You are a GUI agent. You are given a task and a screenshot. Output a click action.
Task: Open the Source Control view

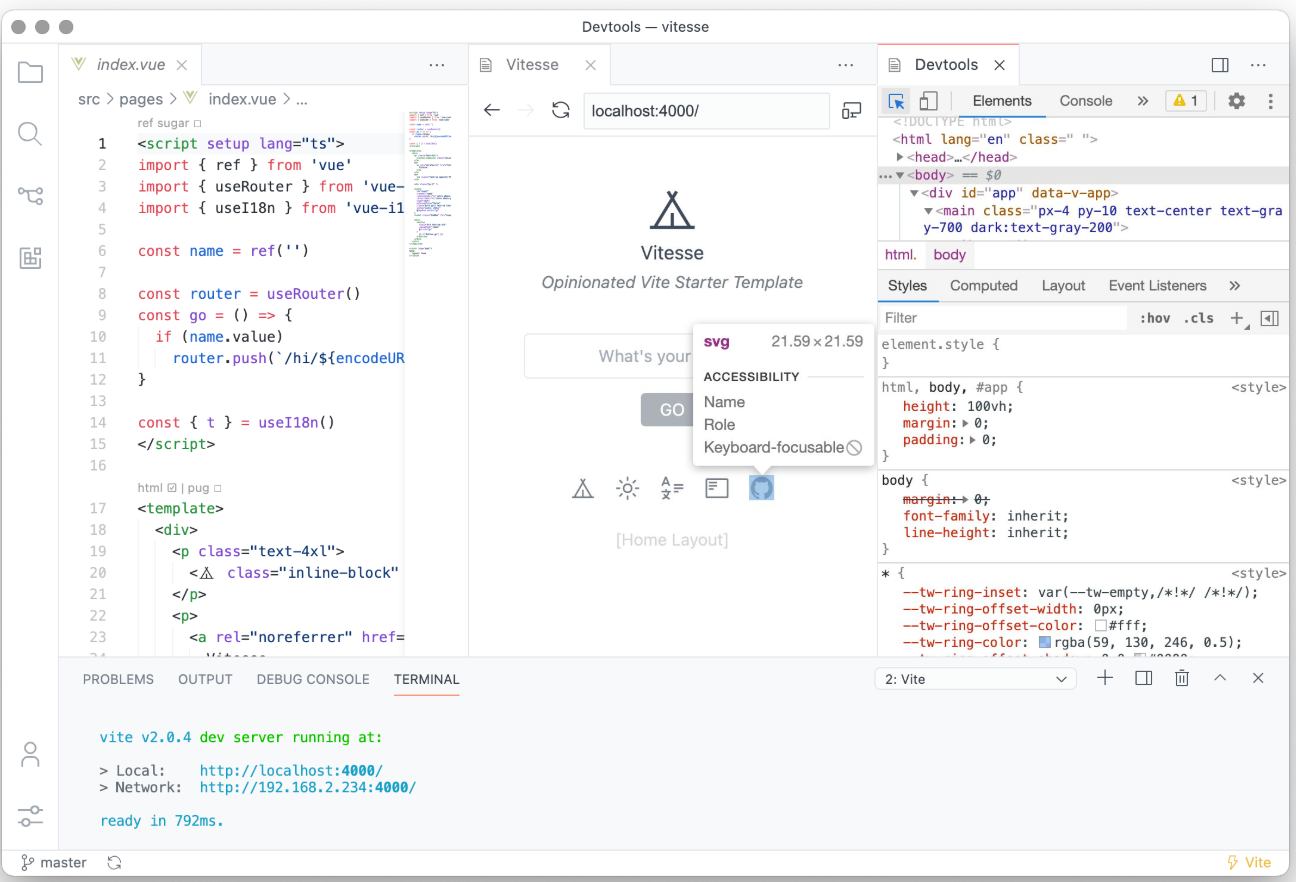[x=31, y=196]
